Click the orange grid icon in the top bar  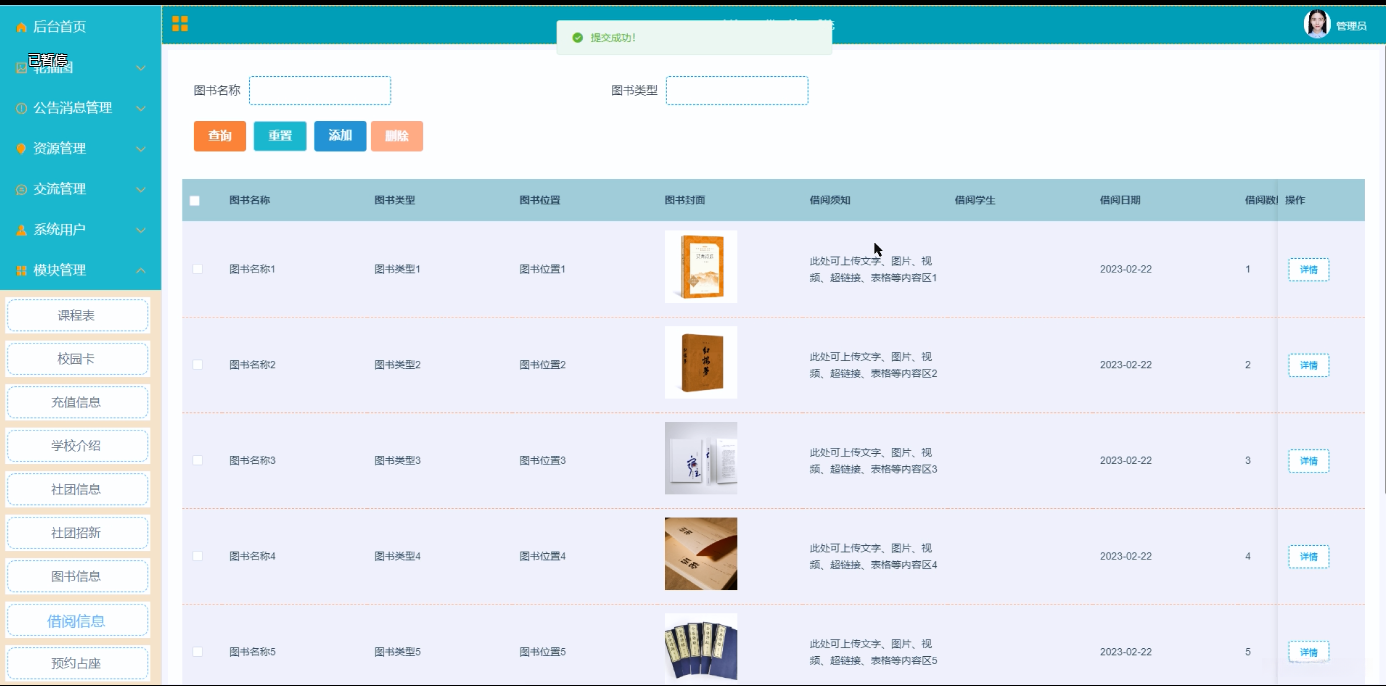tap(180, 24)
